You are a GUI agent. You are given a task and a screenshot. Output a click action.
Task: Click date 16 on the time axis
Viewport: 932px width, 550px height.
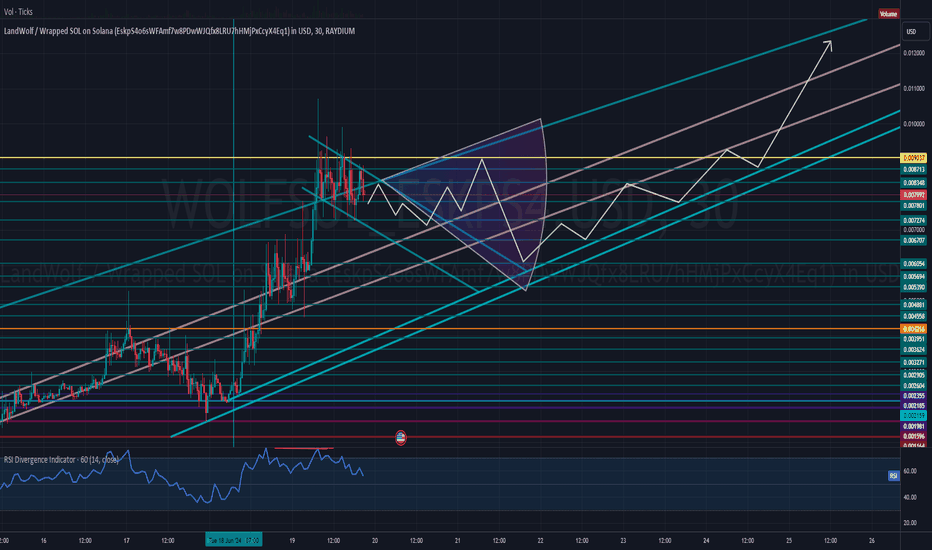point(43,540)
